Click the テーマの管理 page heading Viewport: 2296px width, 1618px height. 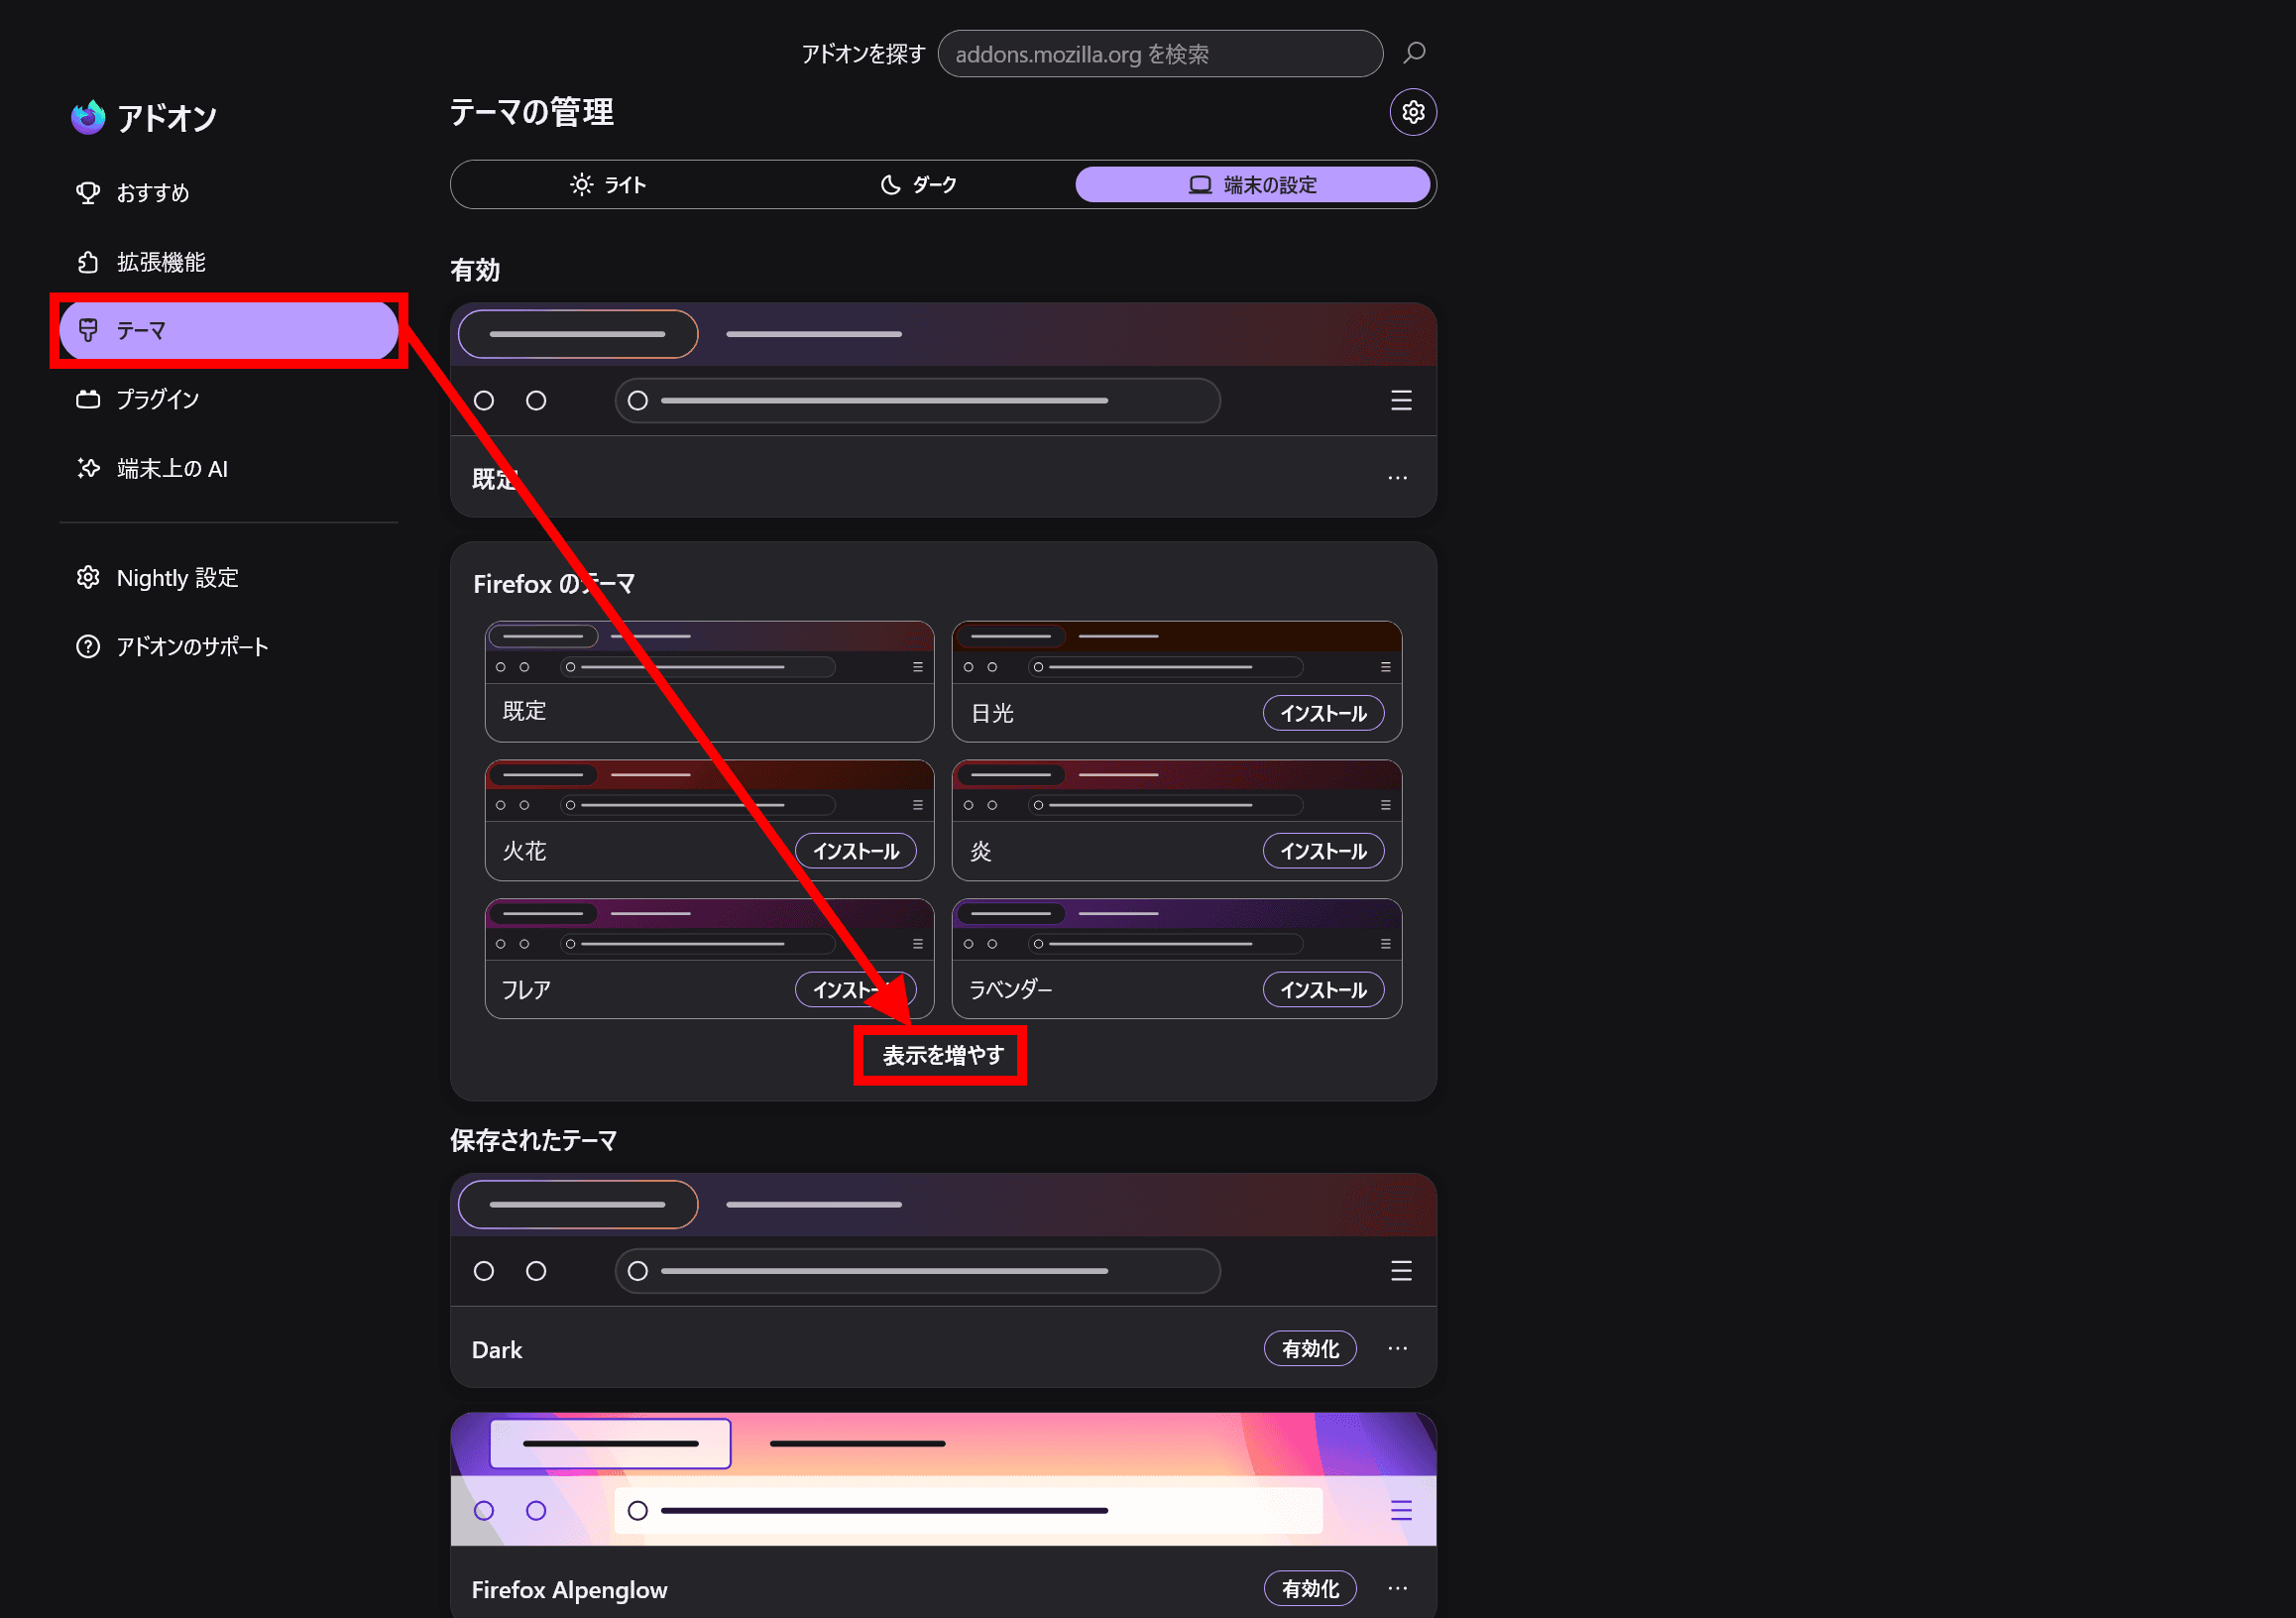531,112
